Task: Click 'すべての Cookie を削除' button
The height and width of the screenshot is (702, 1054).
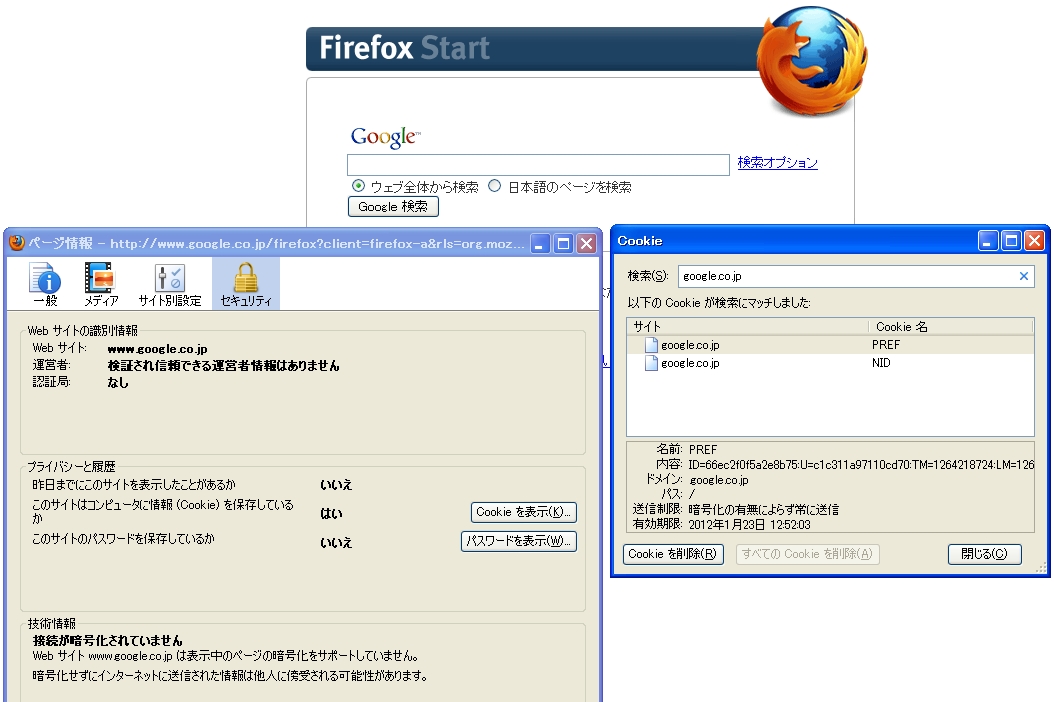Action: [807, 554]
